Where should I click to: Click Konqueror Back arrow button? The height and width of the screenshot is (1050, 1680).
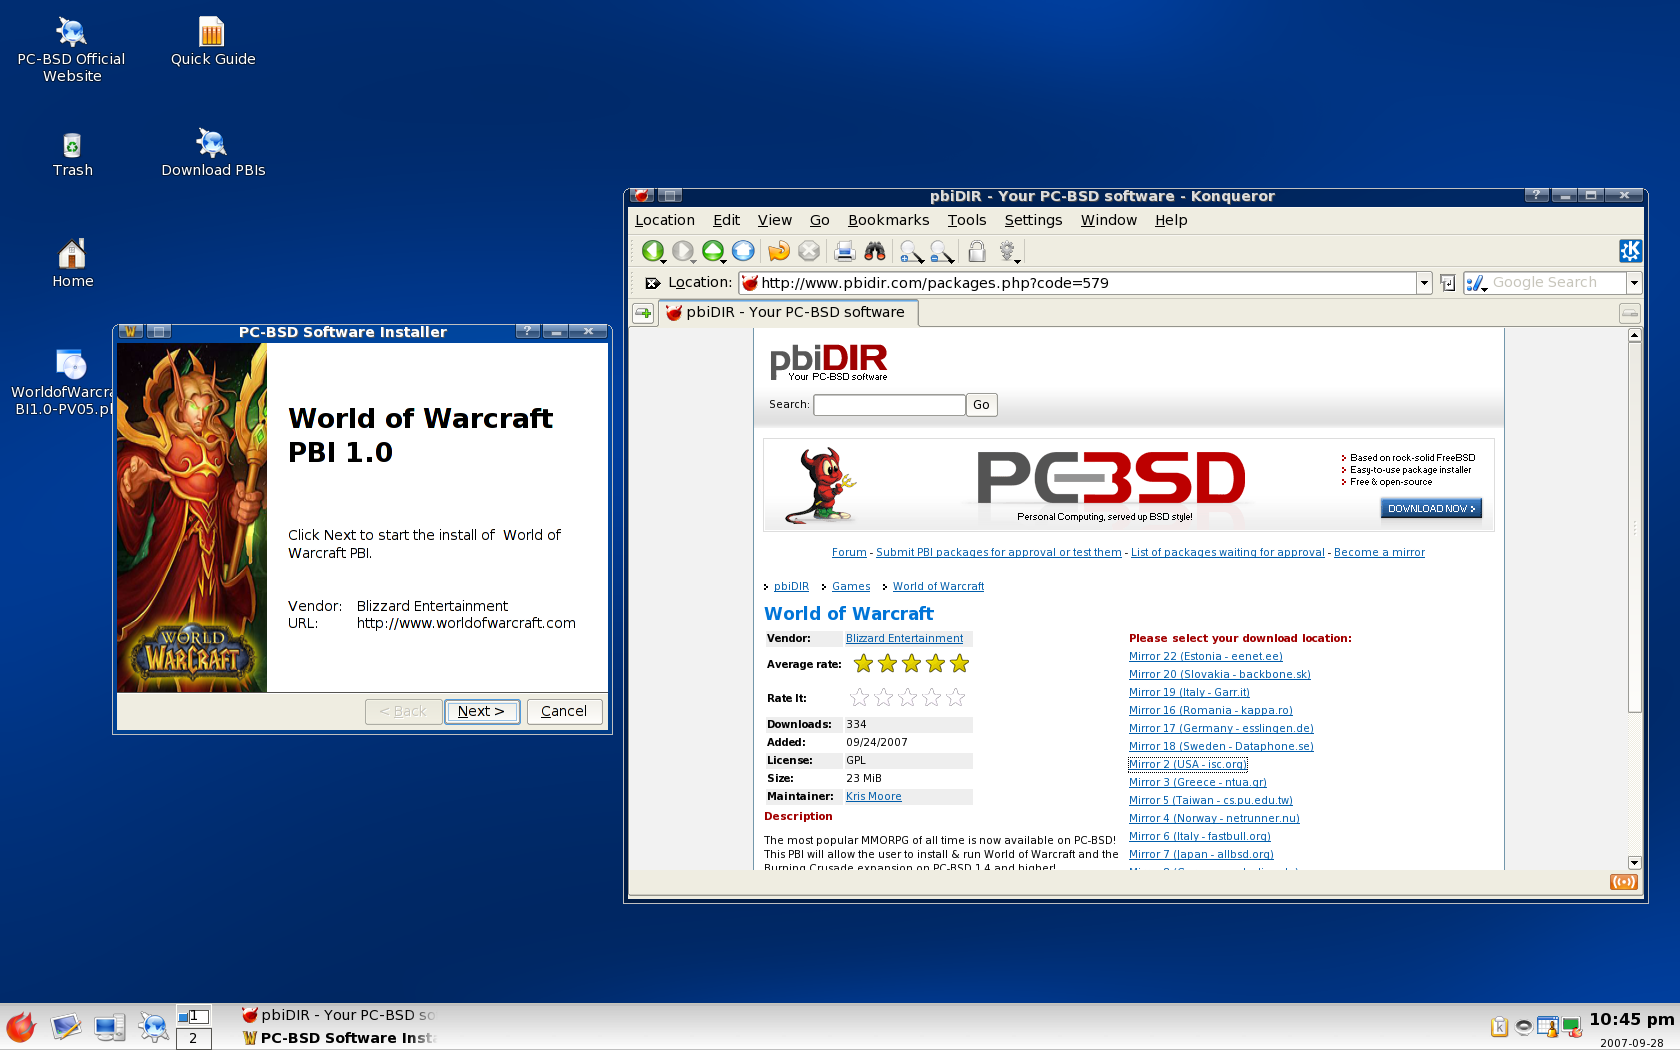652,251
